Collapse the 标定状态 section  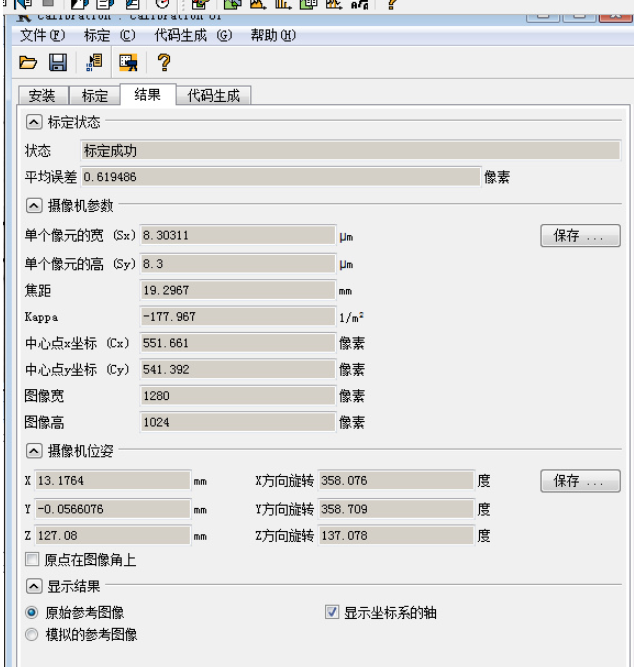point(34,122)
